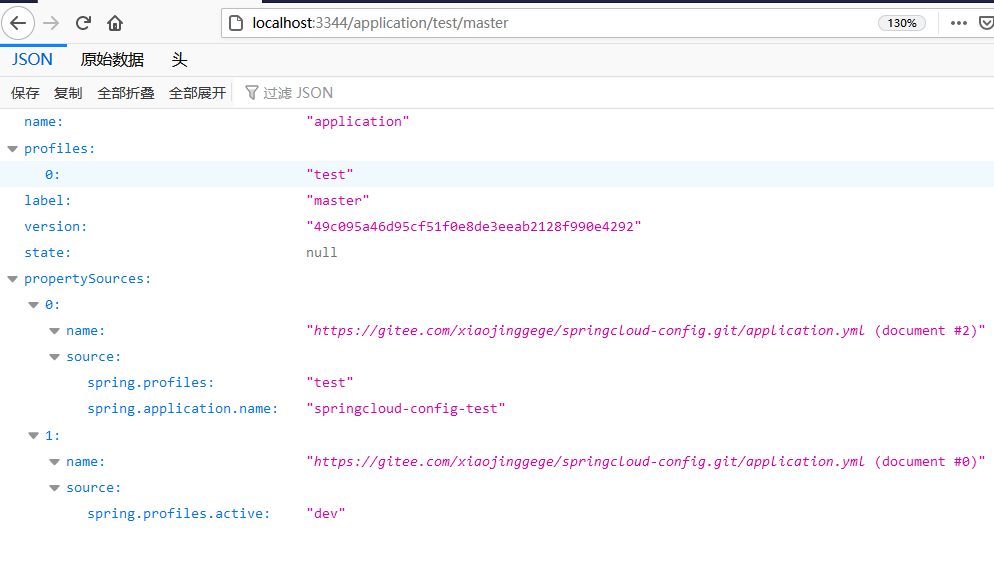Viewport: 994px width, 570px height.
Task: Reset the 130% zoom level badge
Action: tap(901, 22)
